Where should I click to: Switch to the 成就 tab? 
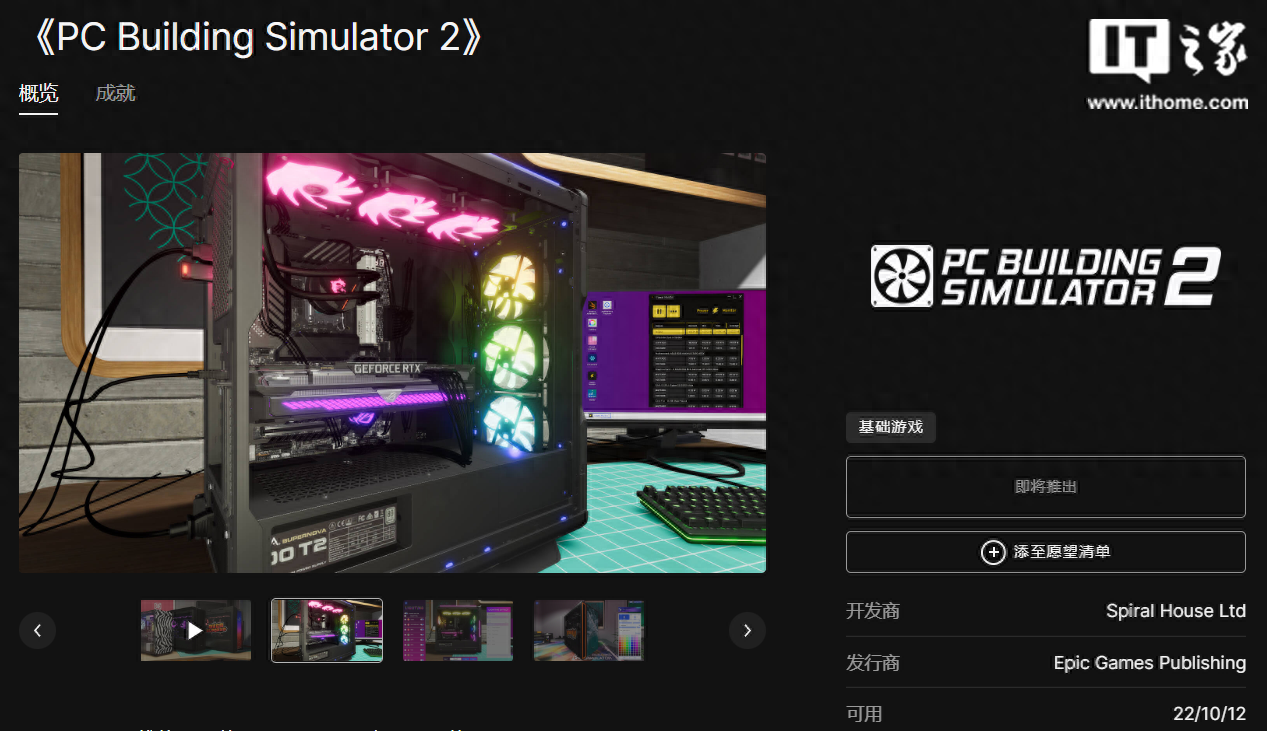pos(114,94)
